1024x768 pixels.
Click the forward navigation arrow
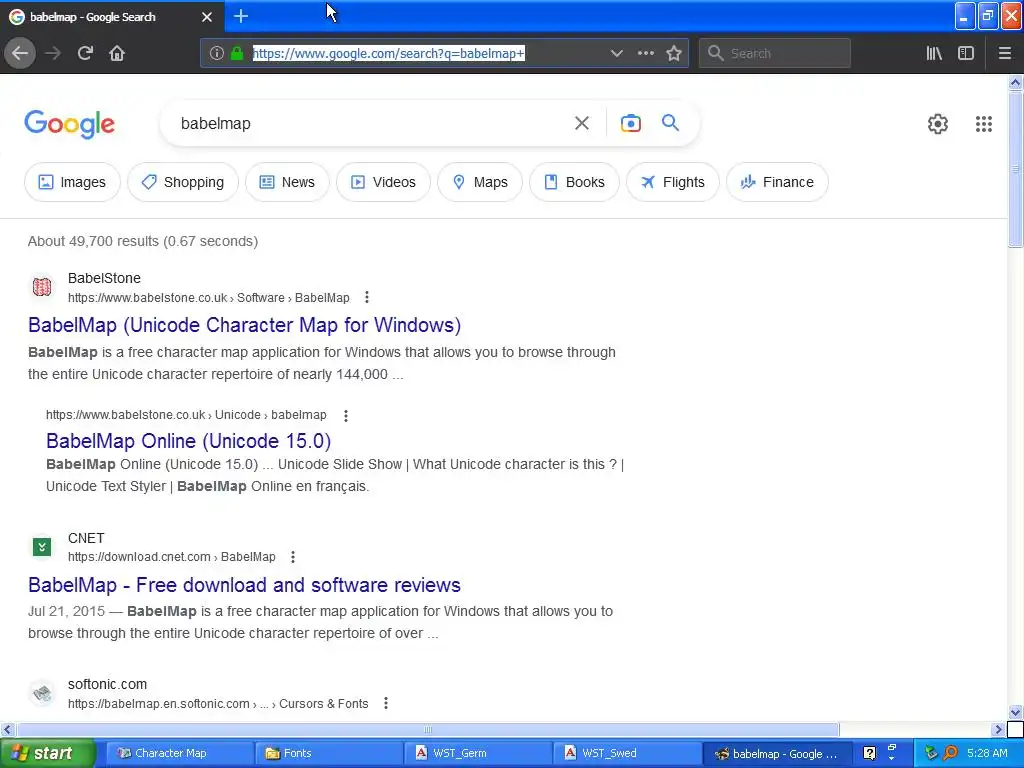tap(53, 53)
